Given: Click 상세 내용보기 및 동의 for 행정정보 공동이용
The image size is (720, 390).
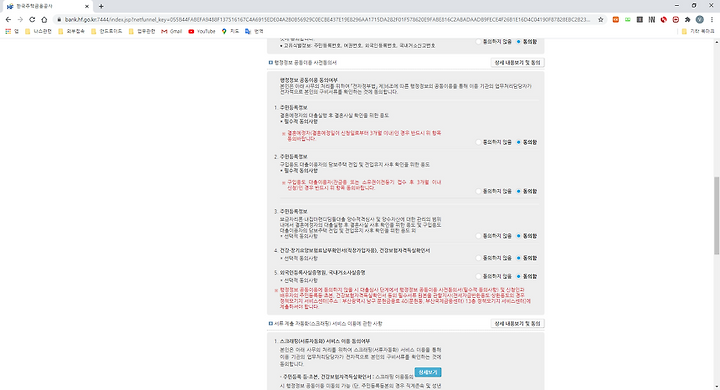Looking at the screenshot, I should pos(517,62).
